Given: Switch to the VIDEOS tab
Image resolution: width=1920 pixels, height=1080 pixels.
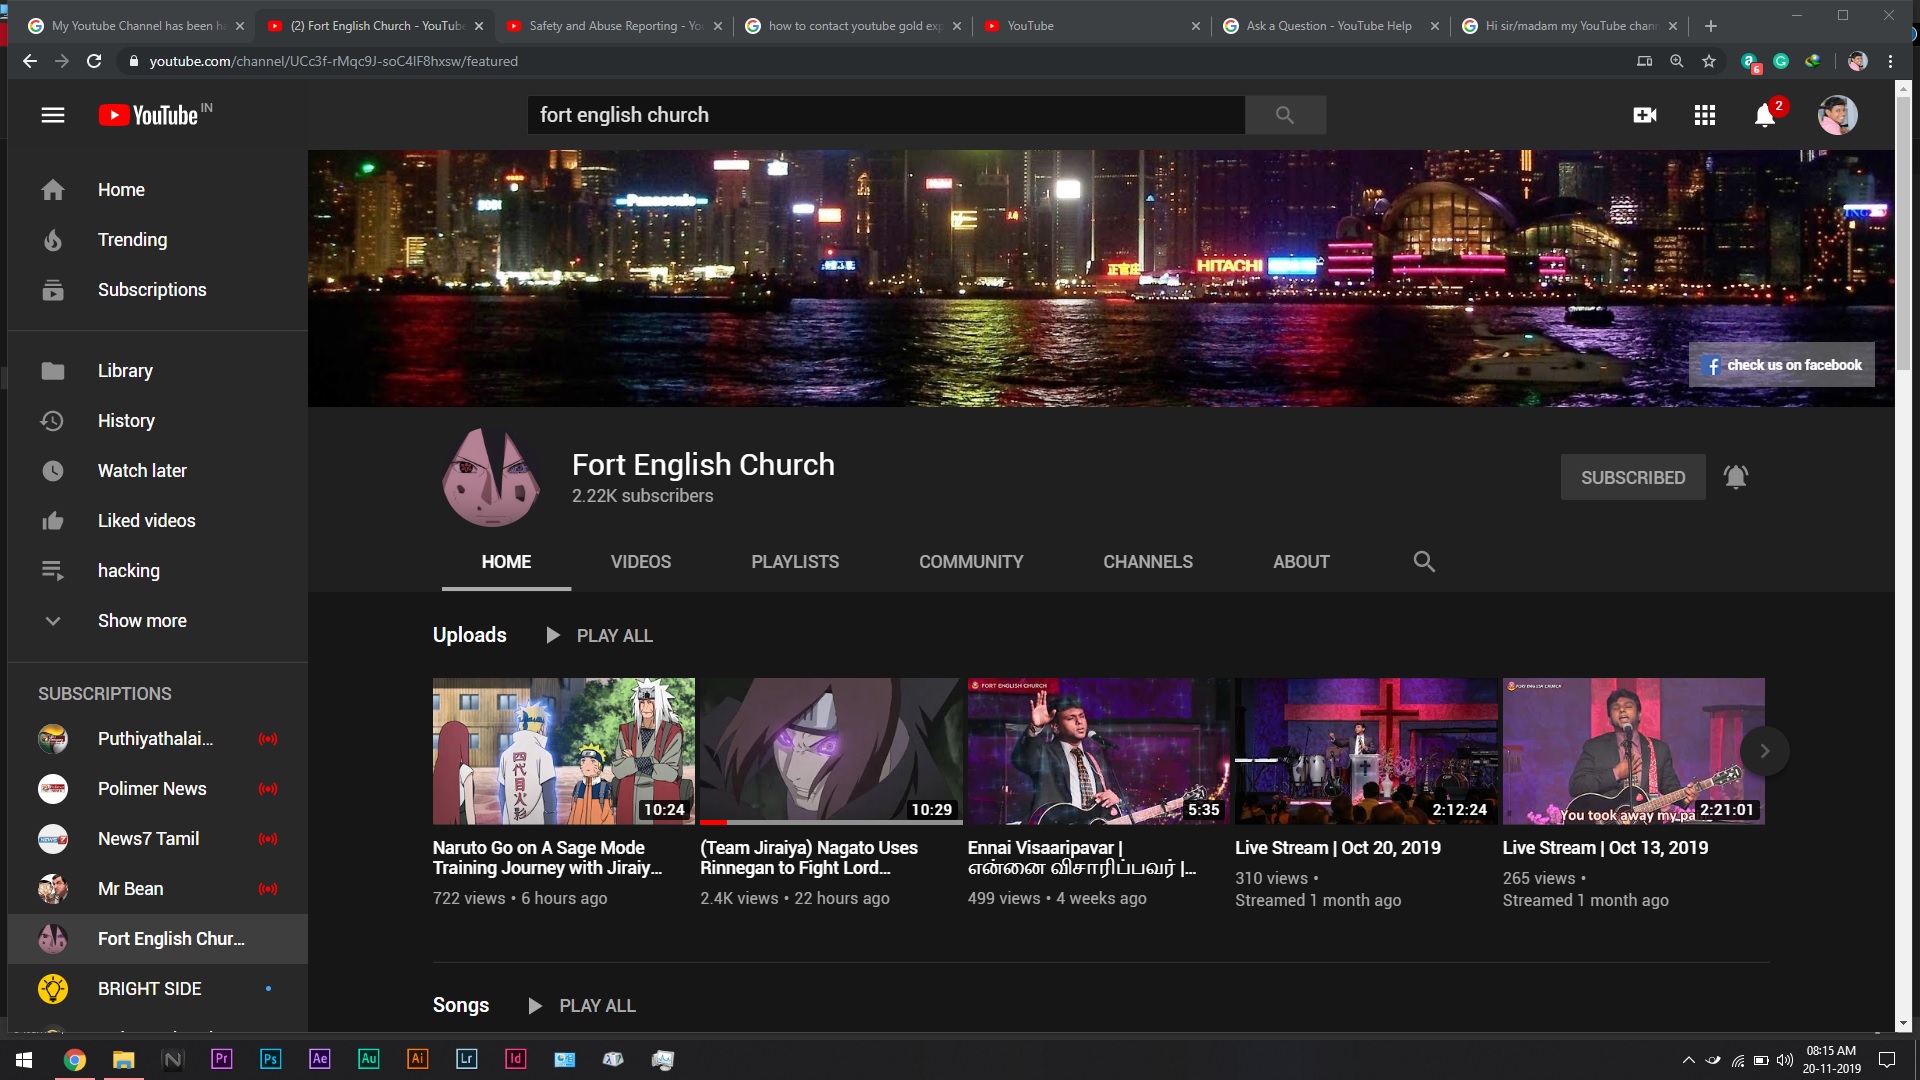Looking at the screenshot, I should click(640, 561).
